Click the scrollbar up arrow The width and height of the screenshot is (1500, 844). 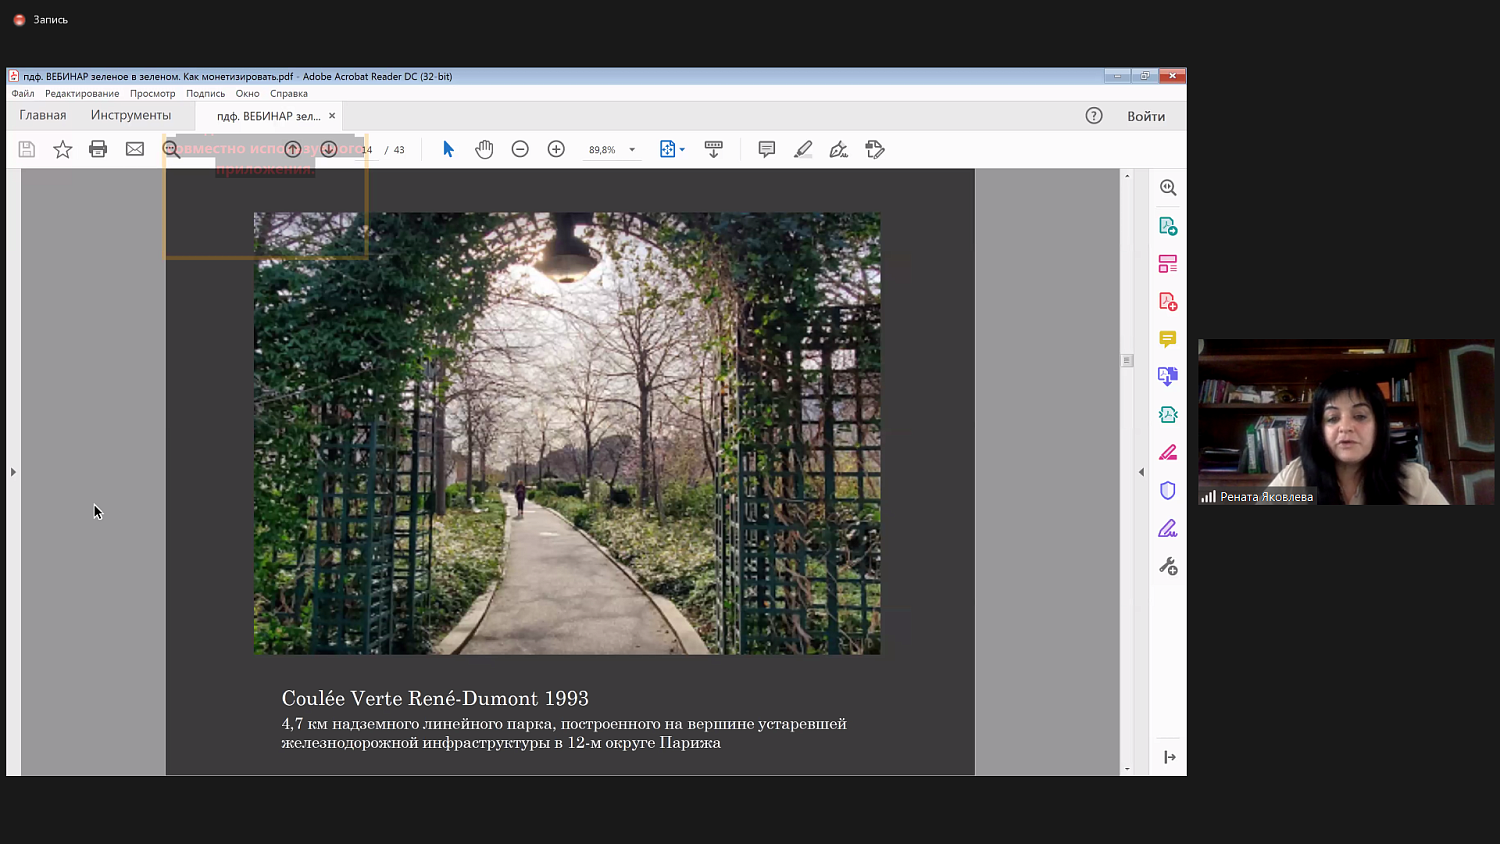(1127, 176)
